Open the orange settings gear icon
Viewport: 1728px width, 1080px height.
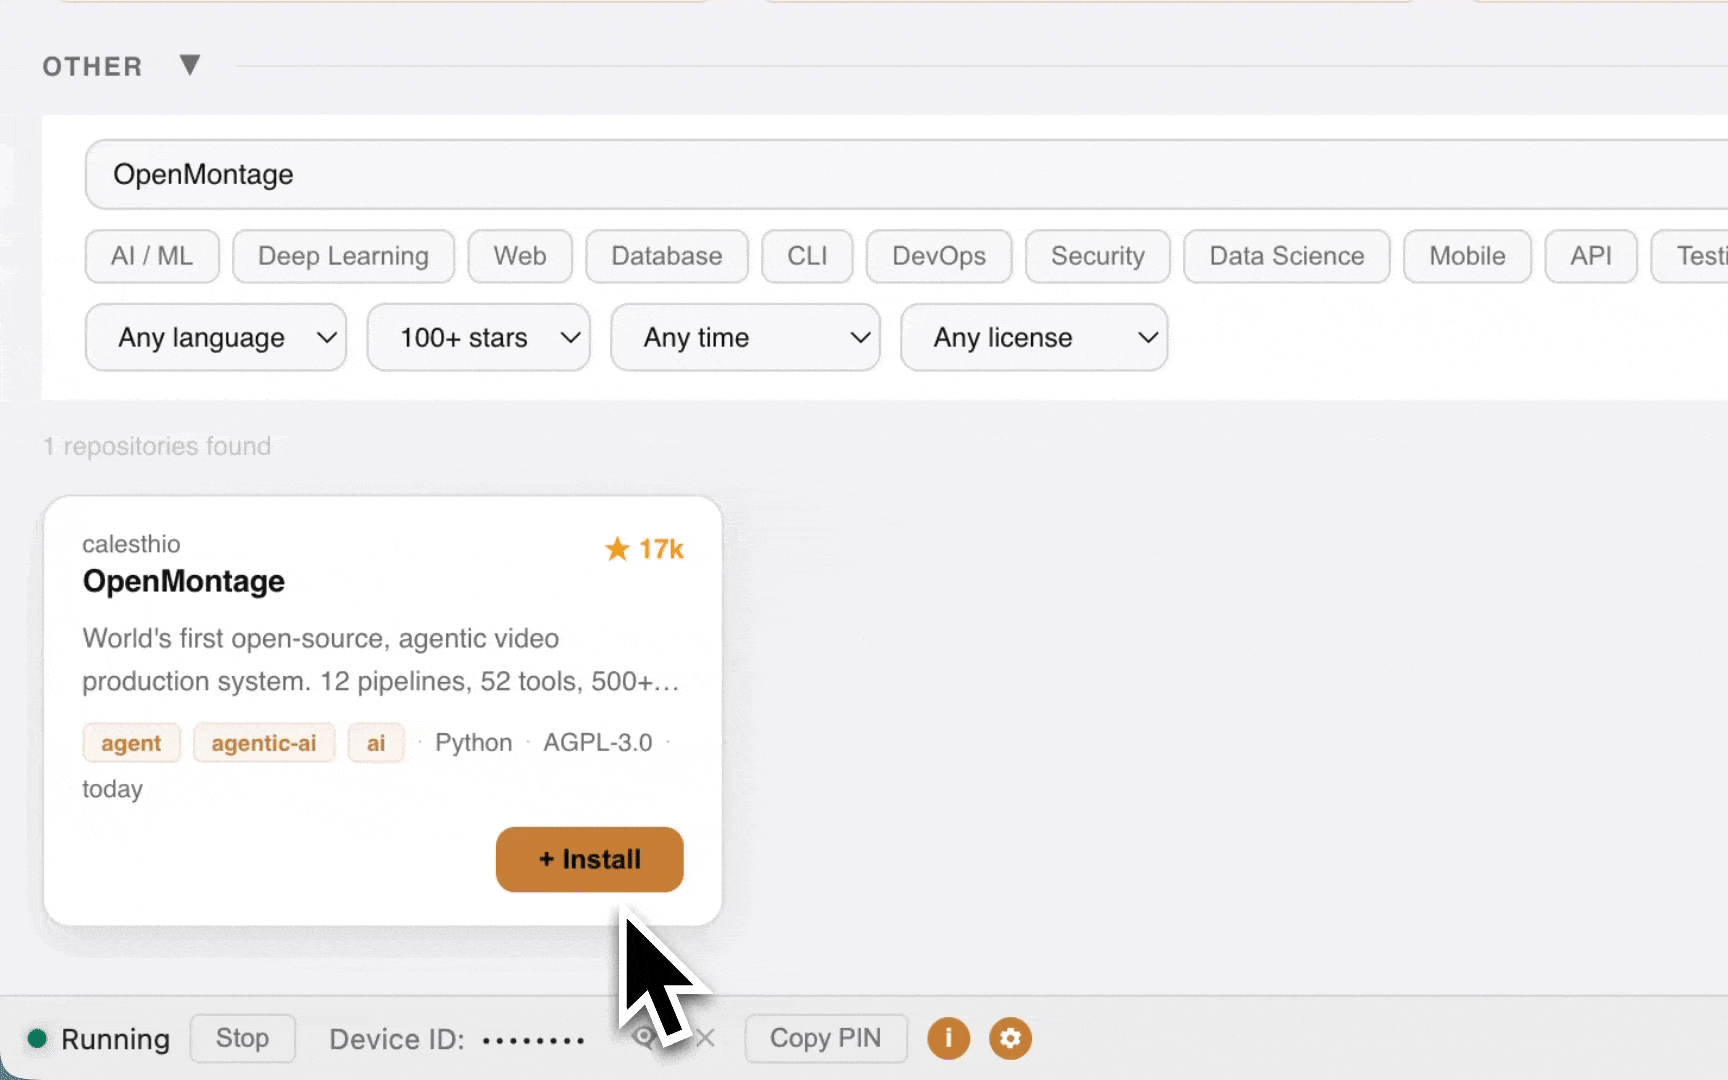(1010, 1038)
